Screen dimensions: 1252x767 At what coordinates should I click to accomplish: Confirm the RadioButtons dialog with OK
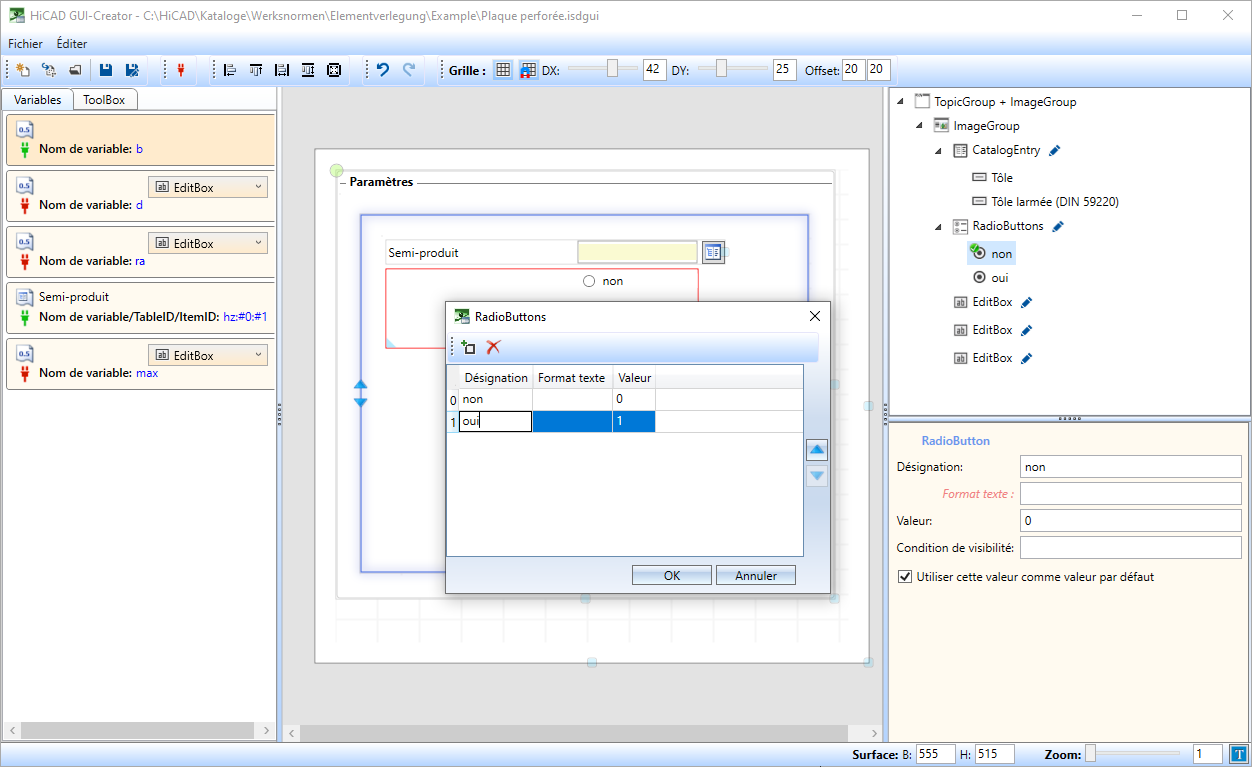671,575
